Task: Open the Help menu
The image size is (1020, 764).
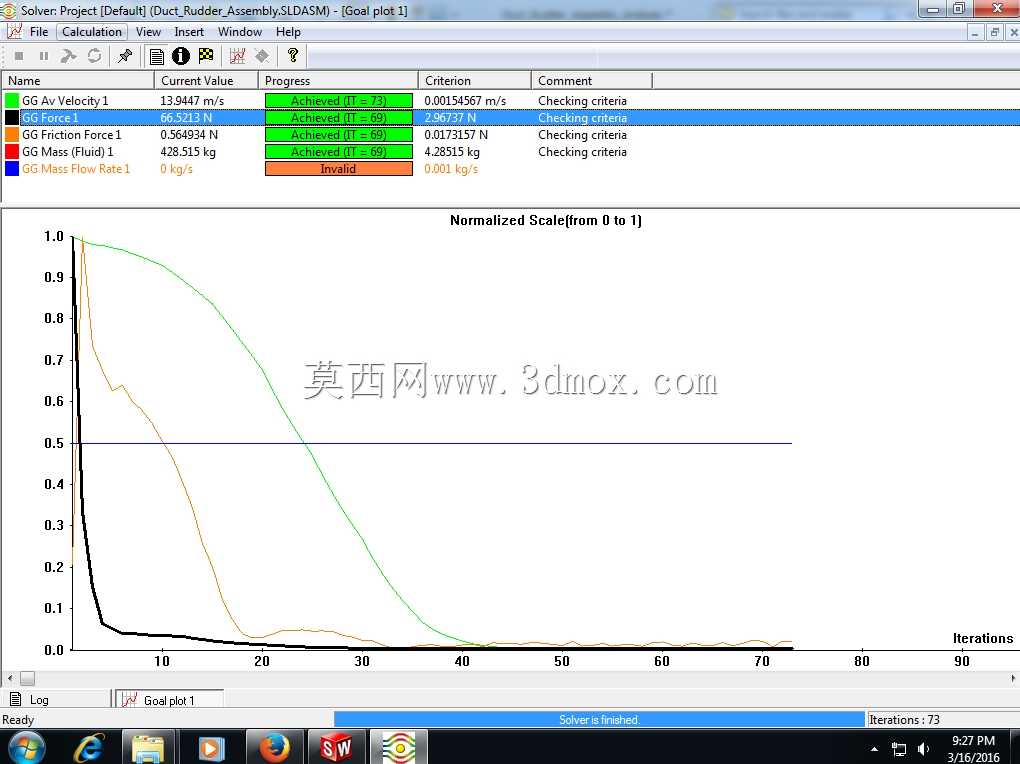Action: click(288, 32)
